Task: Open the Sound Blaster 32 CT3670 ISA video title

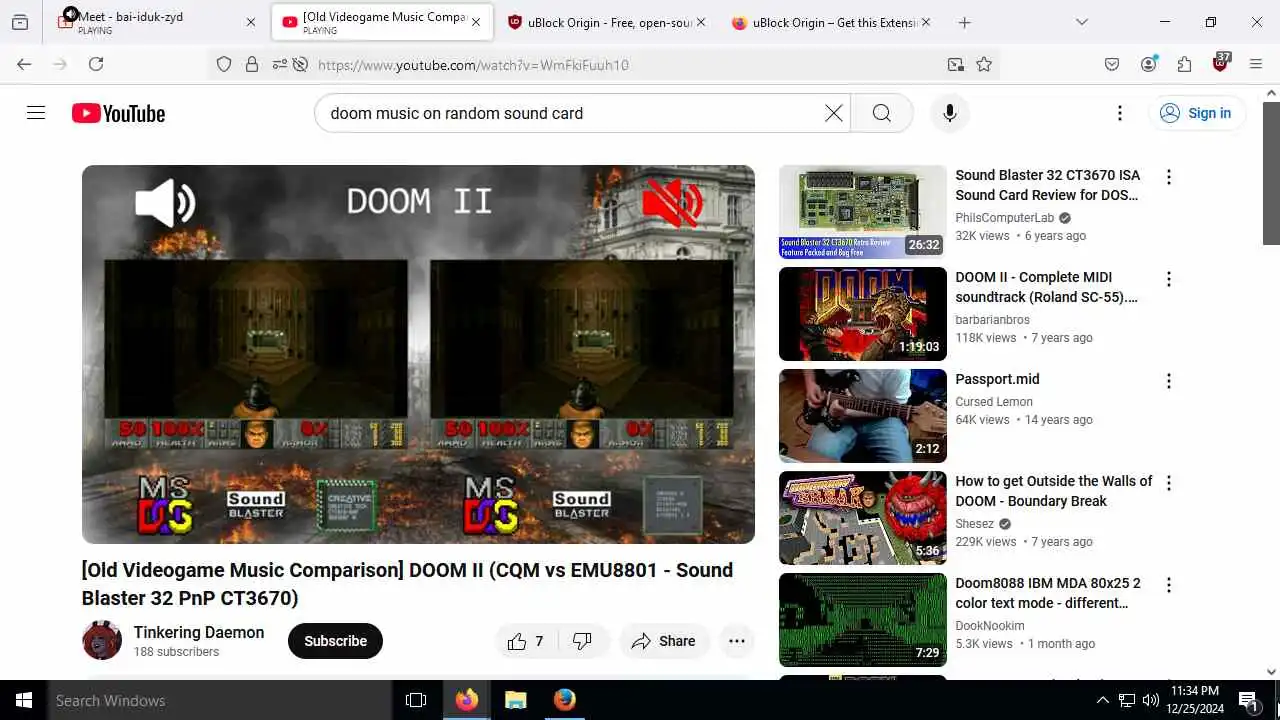Action: (x=1047, y=185)
